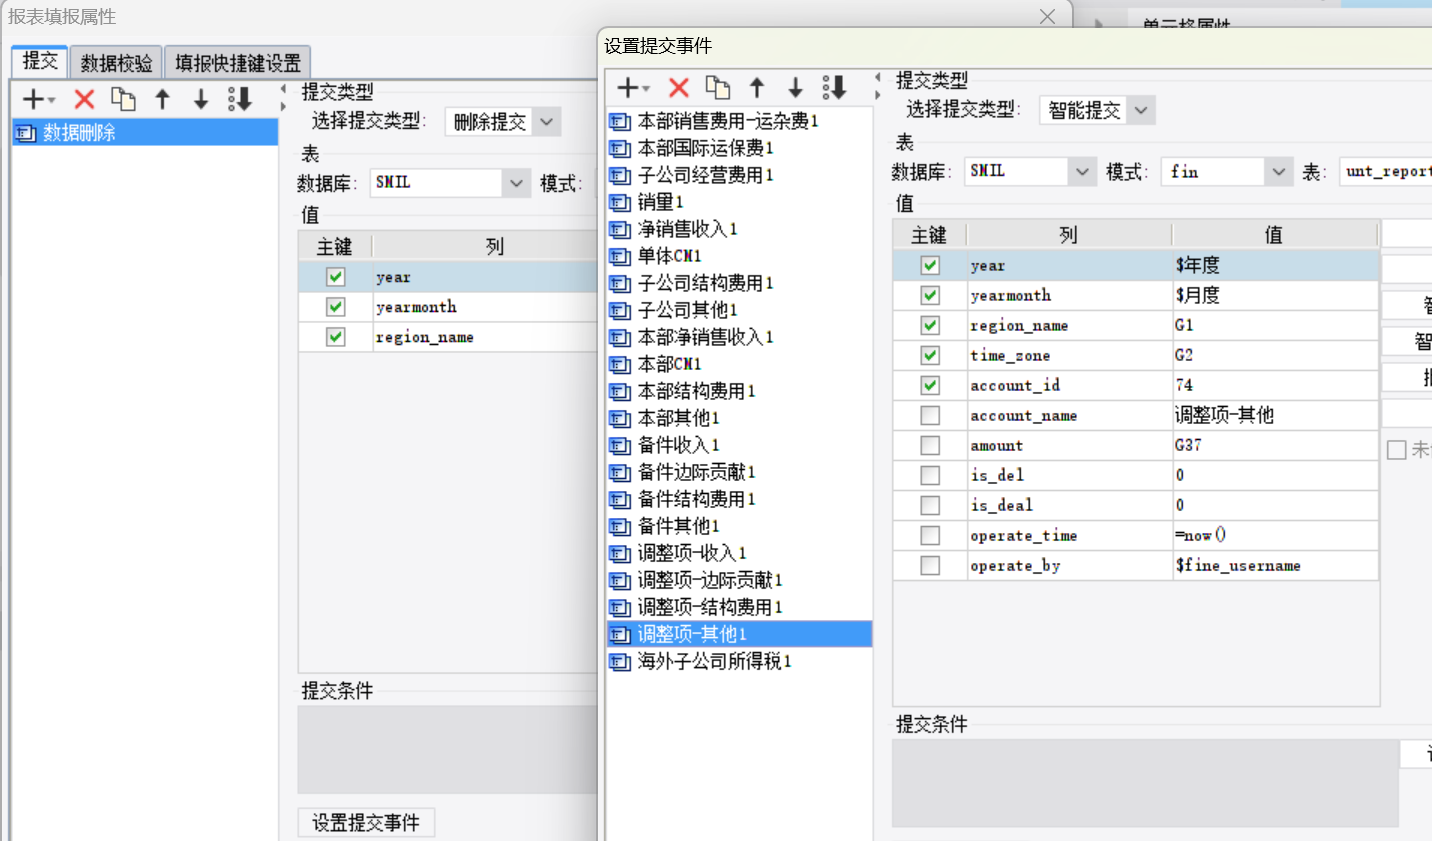This screenshot has width=1432, height=841.
Task: Select 海外子公司所得税1 event
Action: point(739,661)
